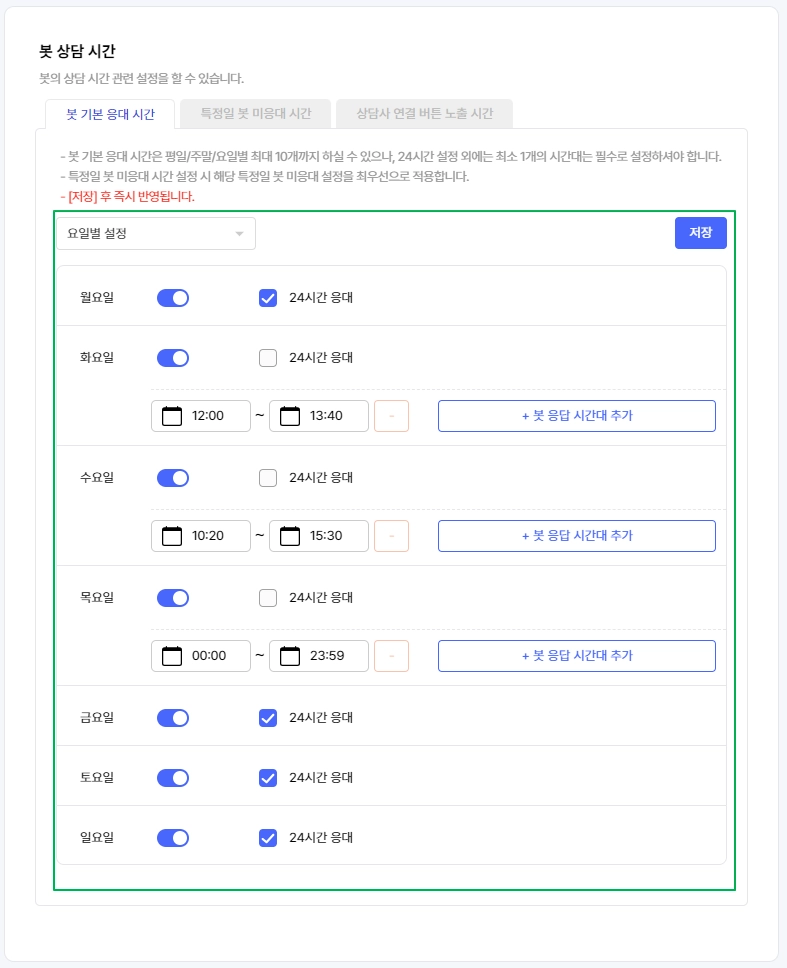Open the 요일별 설정 dropdown
This screenshot has height=968, width=787.
156,234
